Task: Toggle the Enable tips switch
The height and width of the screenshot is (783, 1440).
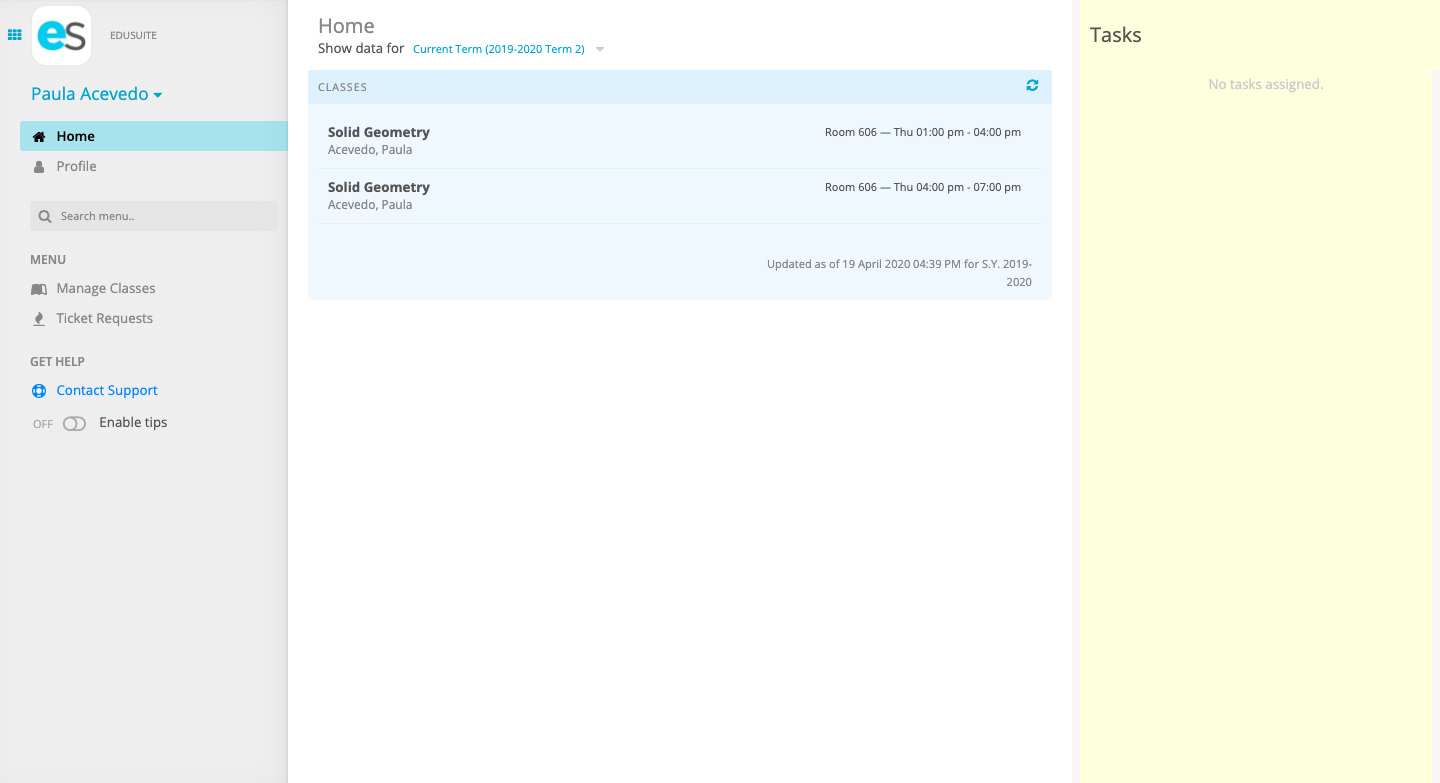Action: 75,424
